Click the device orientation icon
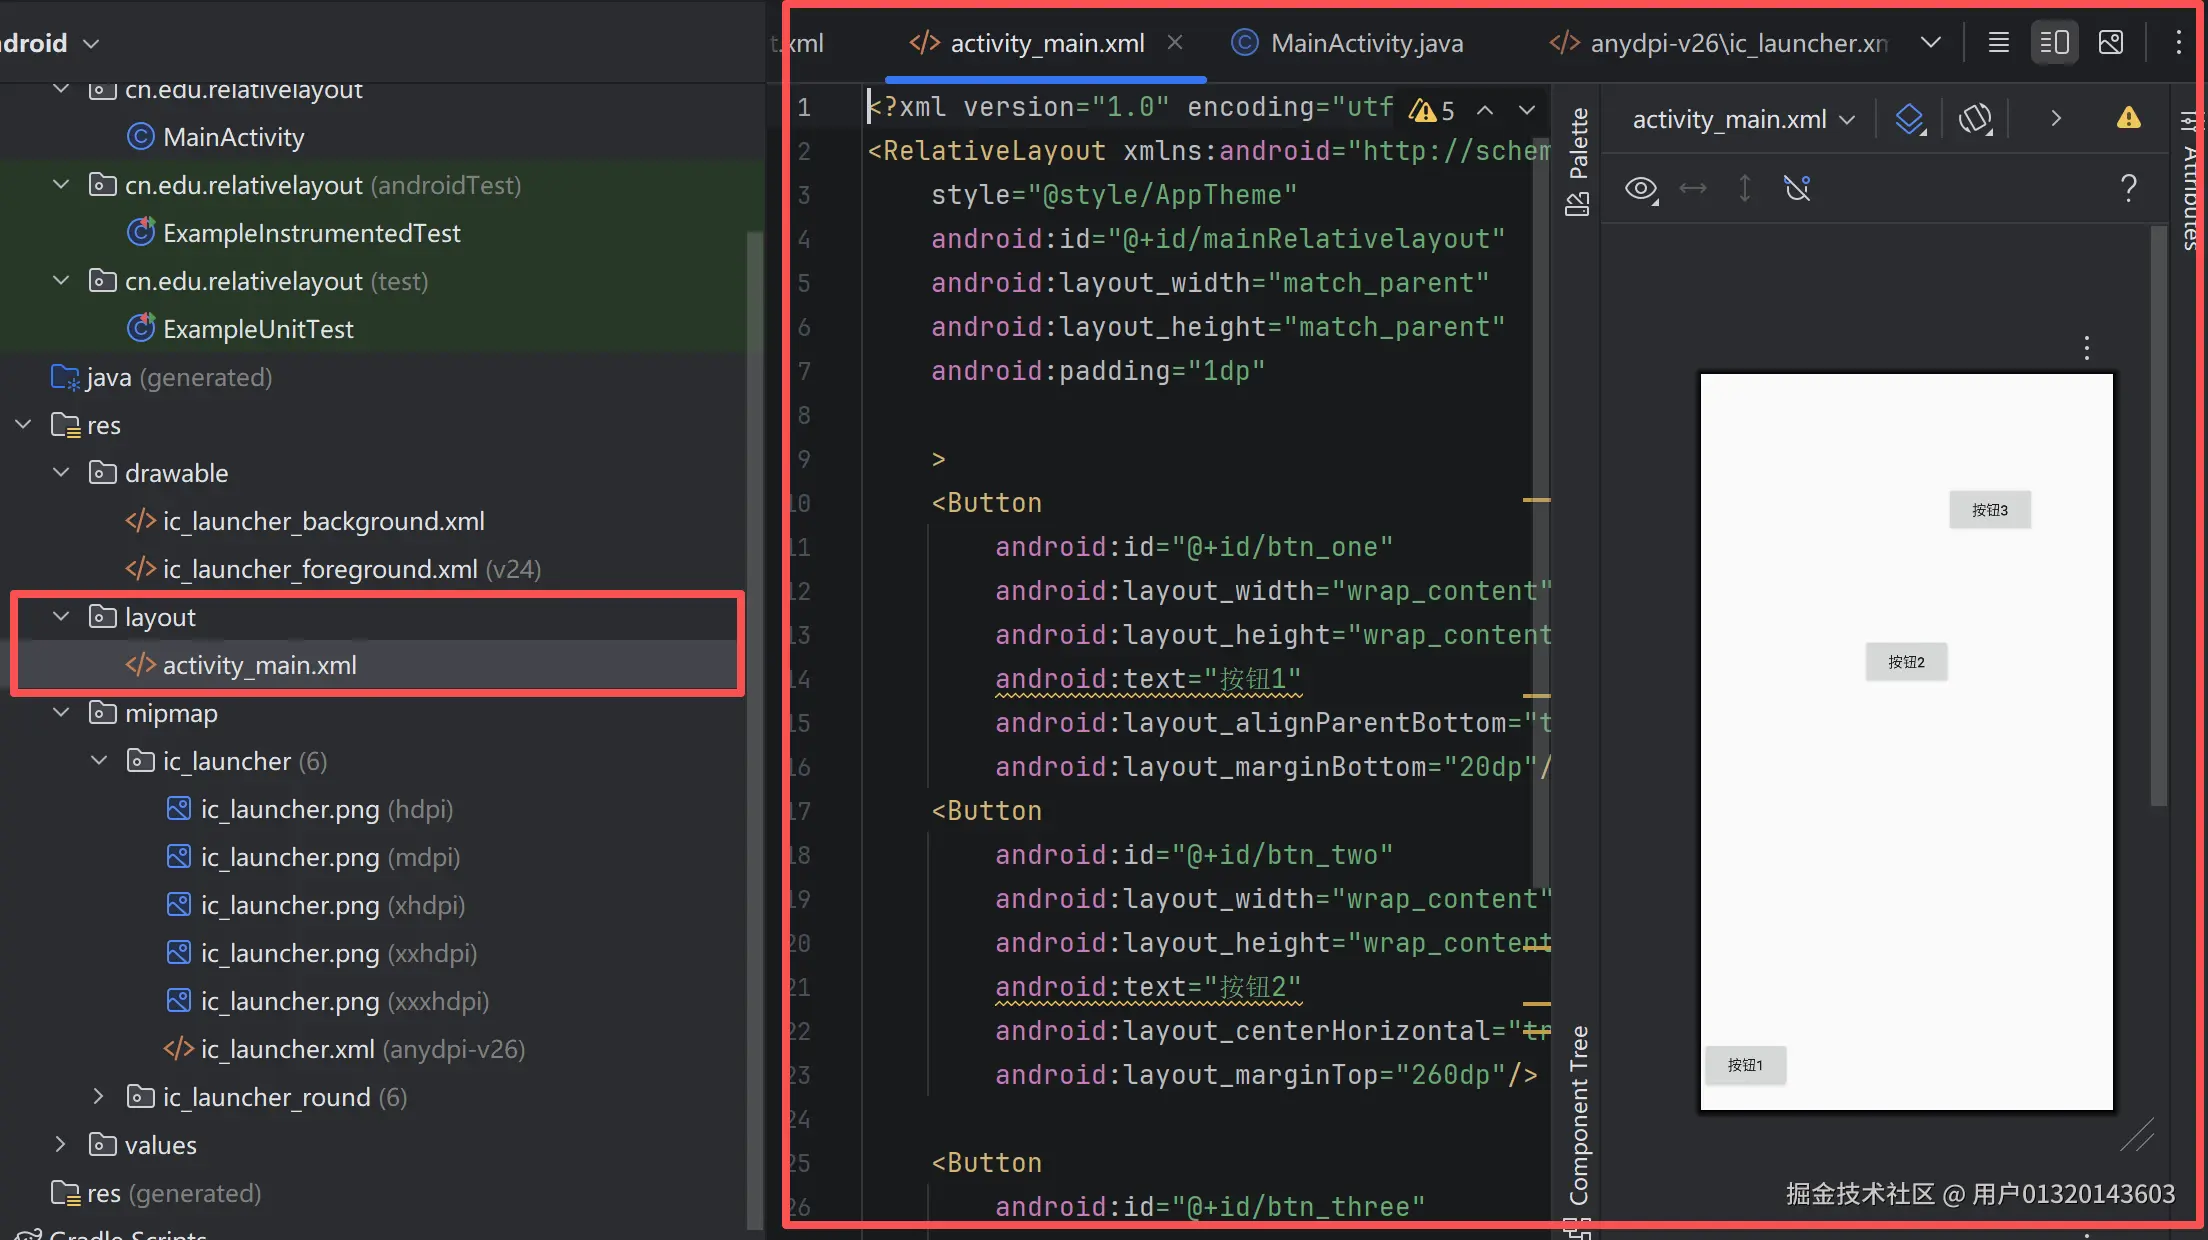The height and width of the screenshot is (1240, 2208). point(1975,119)
